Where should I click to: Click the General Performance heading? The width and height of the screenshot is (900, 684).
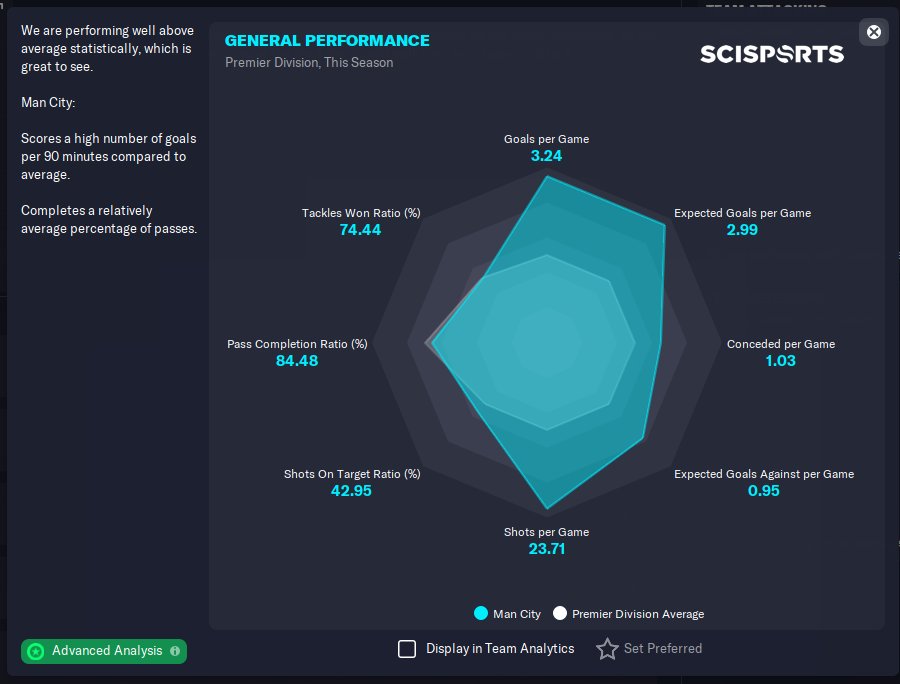coord(327,41)
